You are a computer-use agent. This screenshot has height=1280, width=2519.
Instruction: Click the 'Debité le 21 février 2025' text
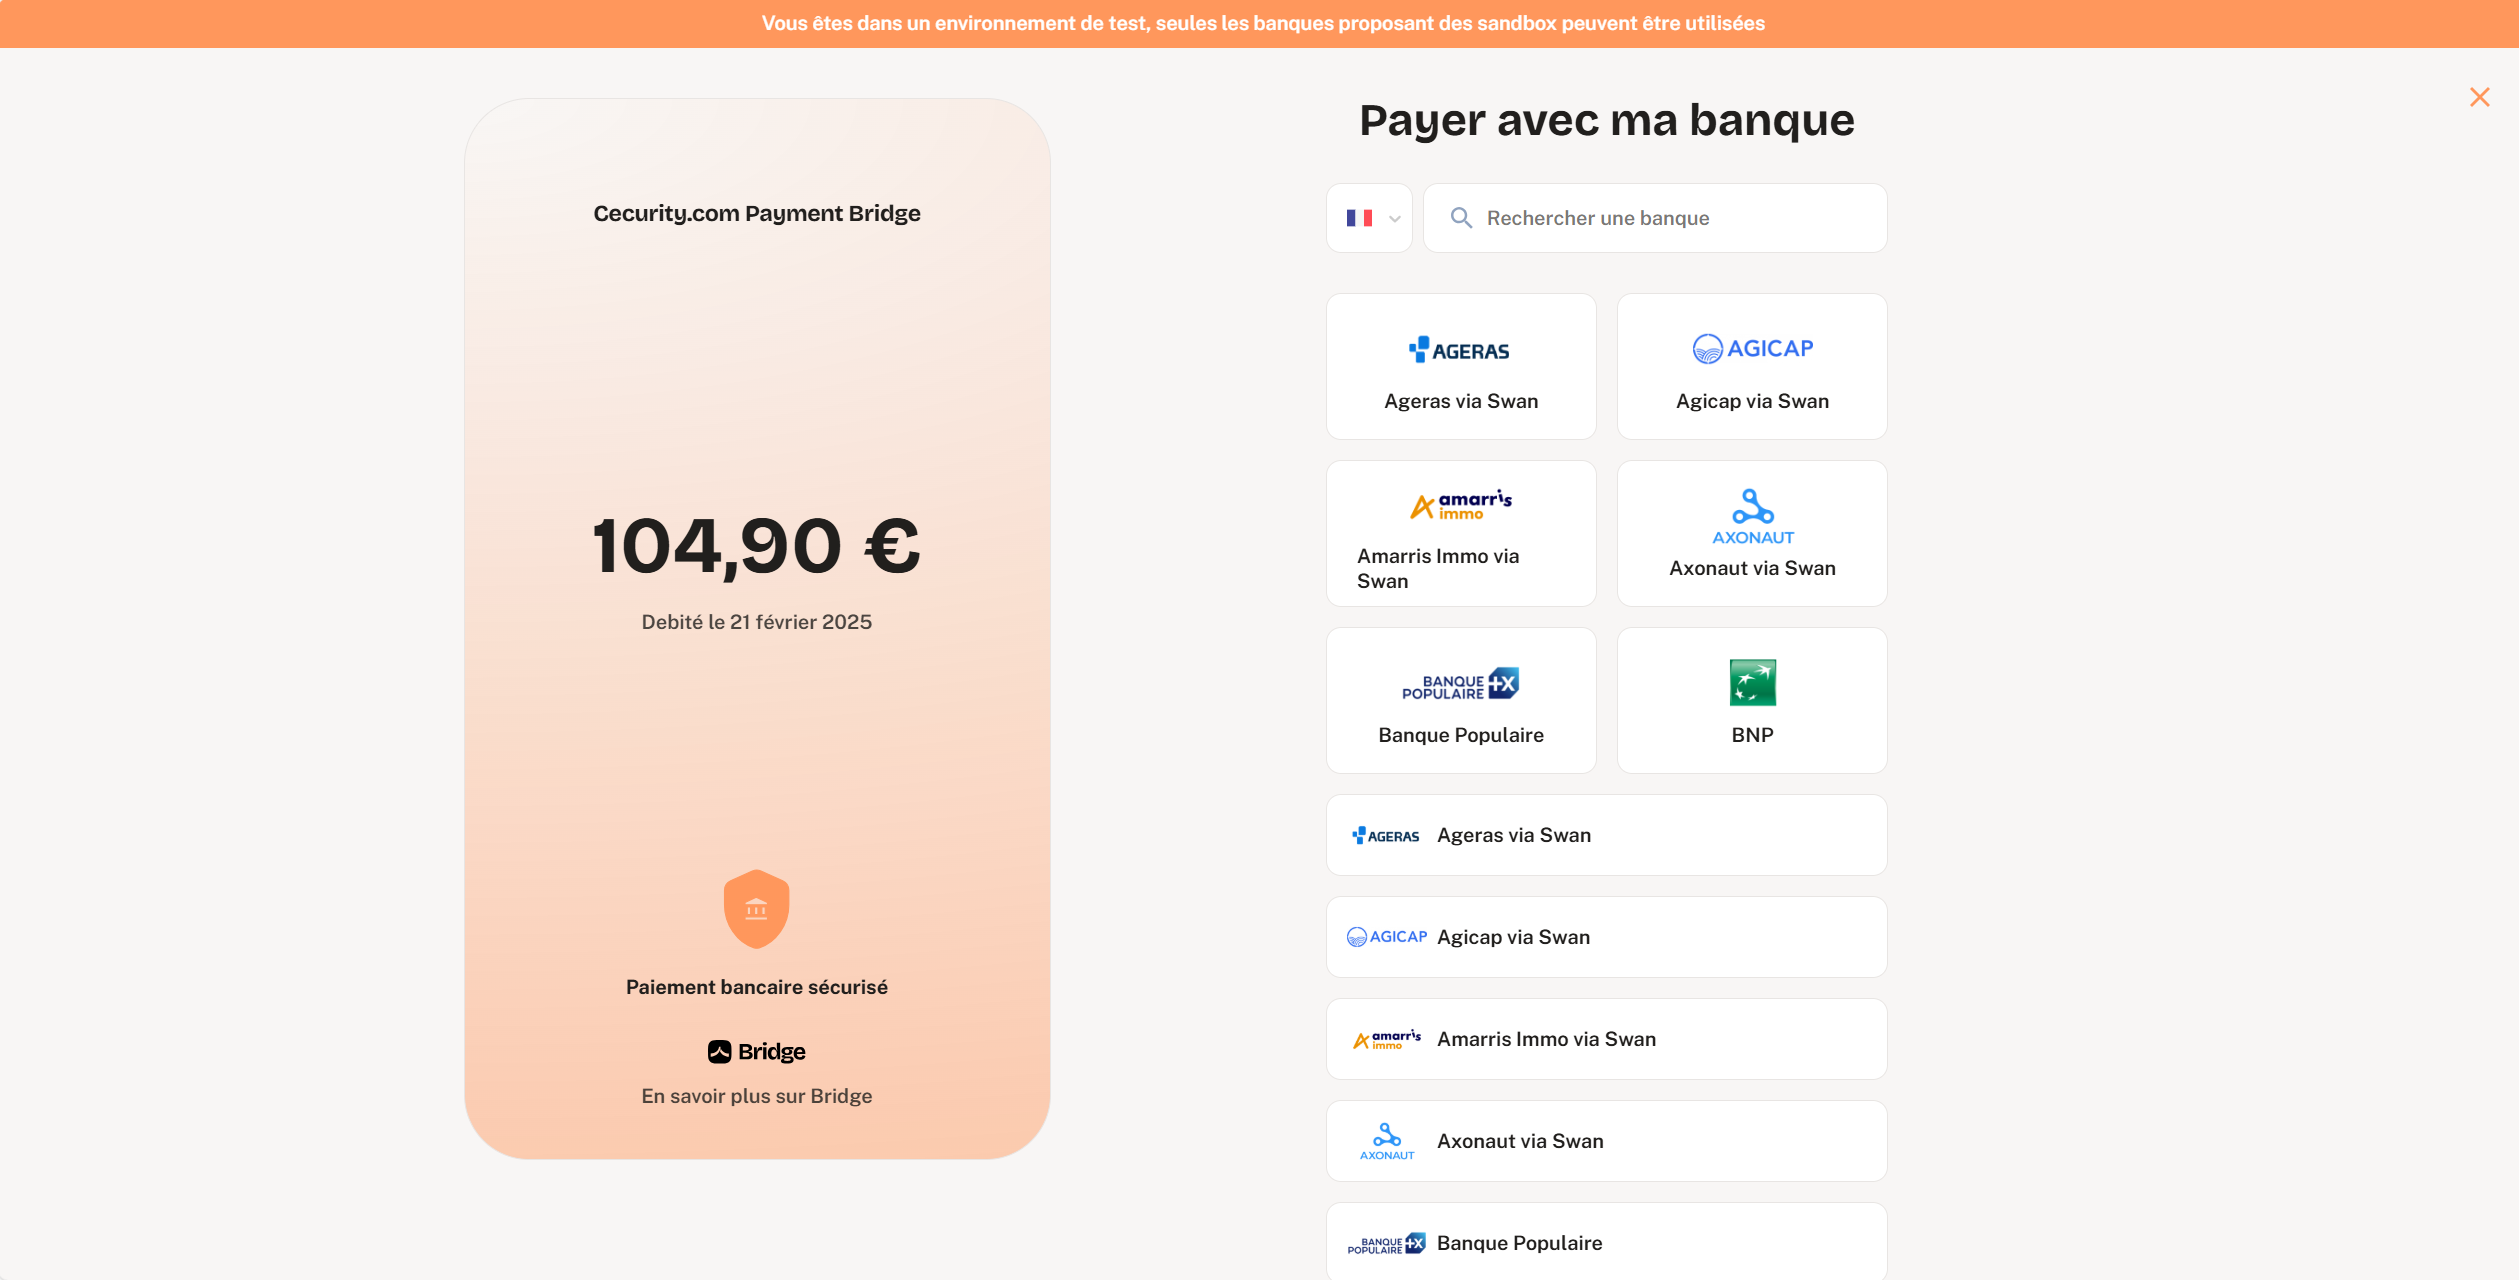[x=756, y=622]
